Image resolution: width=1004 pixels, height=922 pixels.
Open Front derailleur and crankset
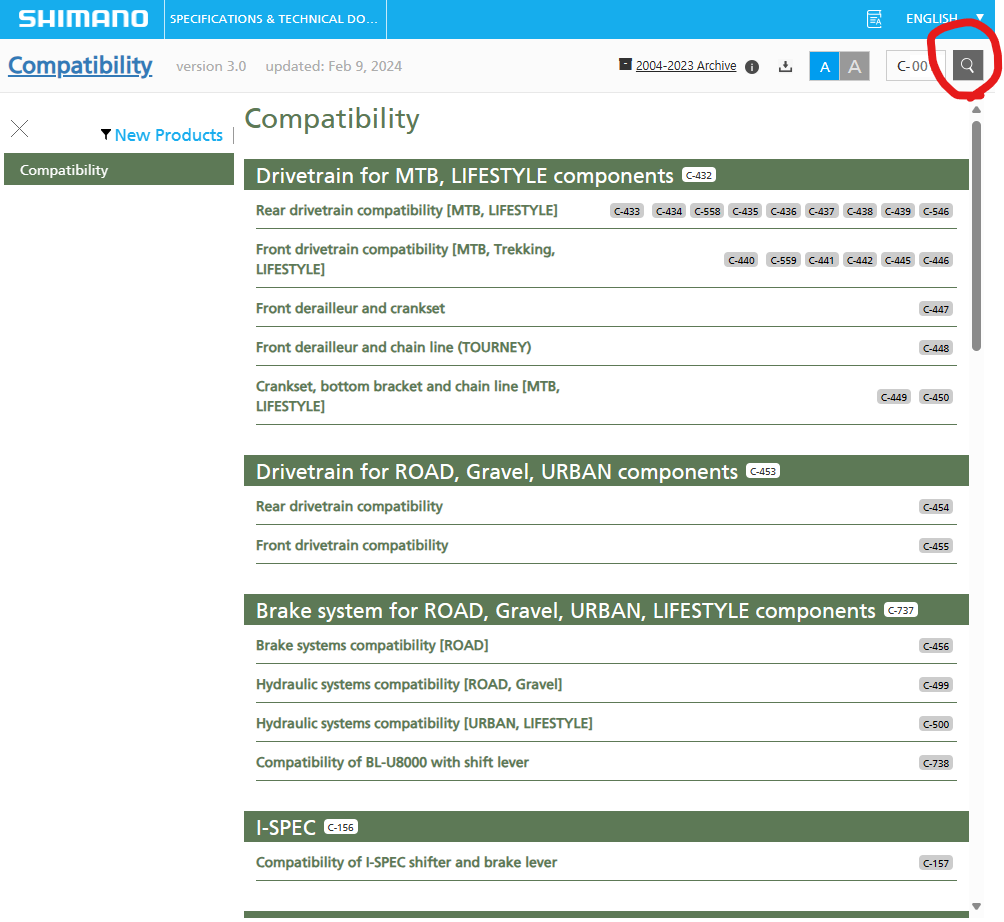[x=350, y=308]
